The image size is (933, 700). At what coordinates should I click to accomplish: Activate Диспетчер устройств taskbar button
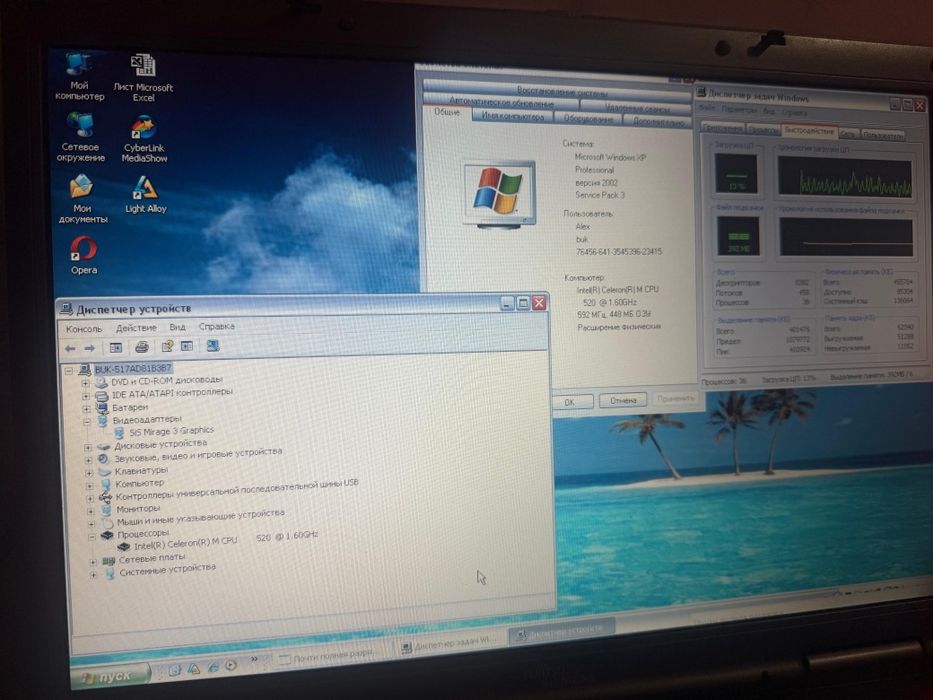[562, 630]
